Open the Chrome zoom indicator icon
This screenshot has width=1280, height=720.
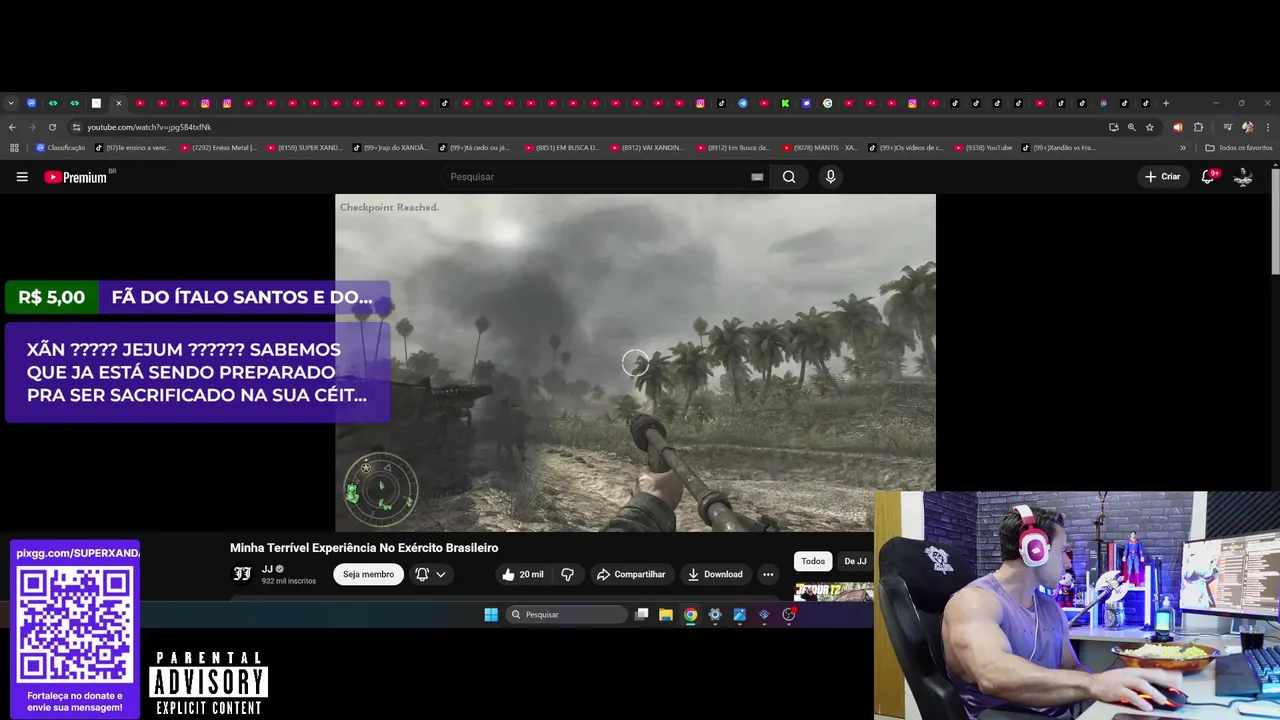point(1132,127)
